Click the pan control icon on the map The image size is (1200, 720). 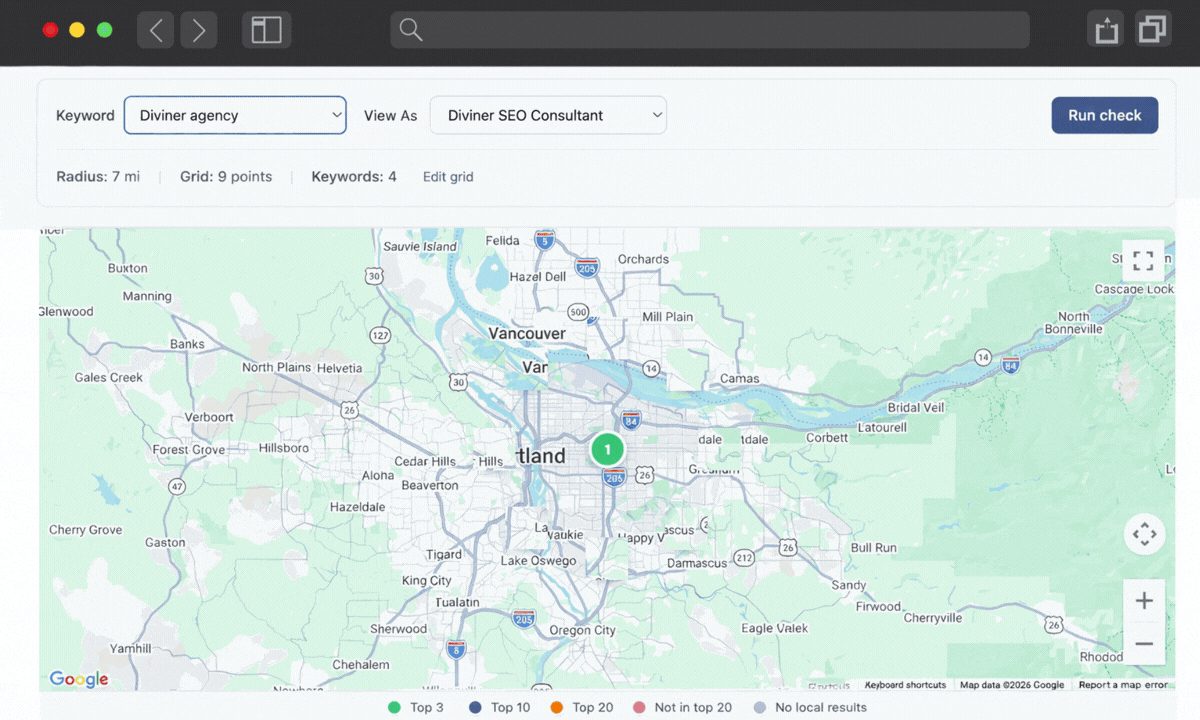click(x=1144, y=534)
